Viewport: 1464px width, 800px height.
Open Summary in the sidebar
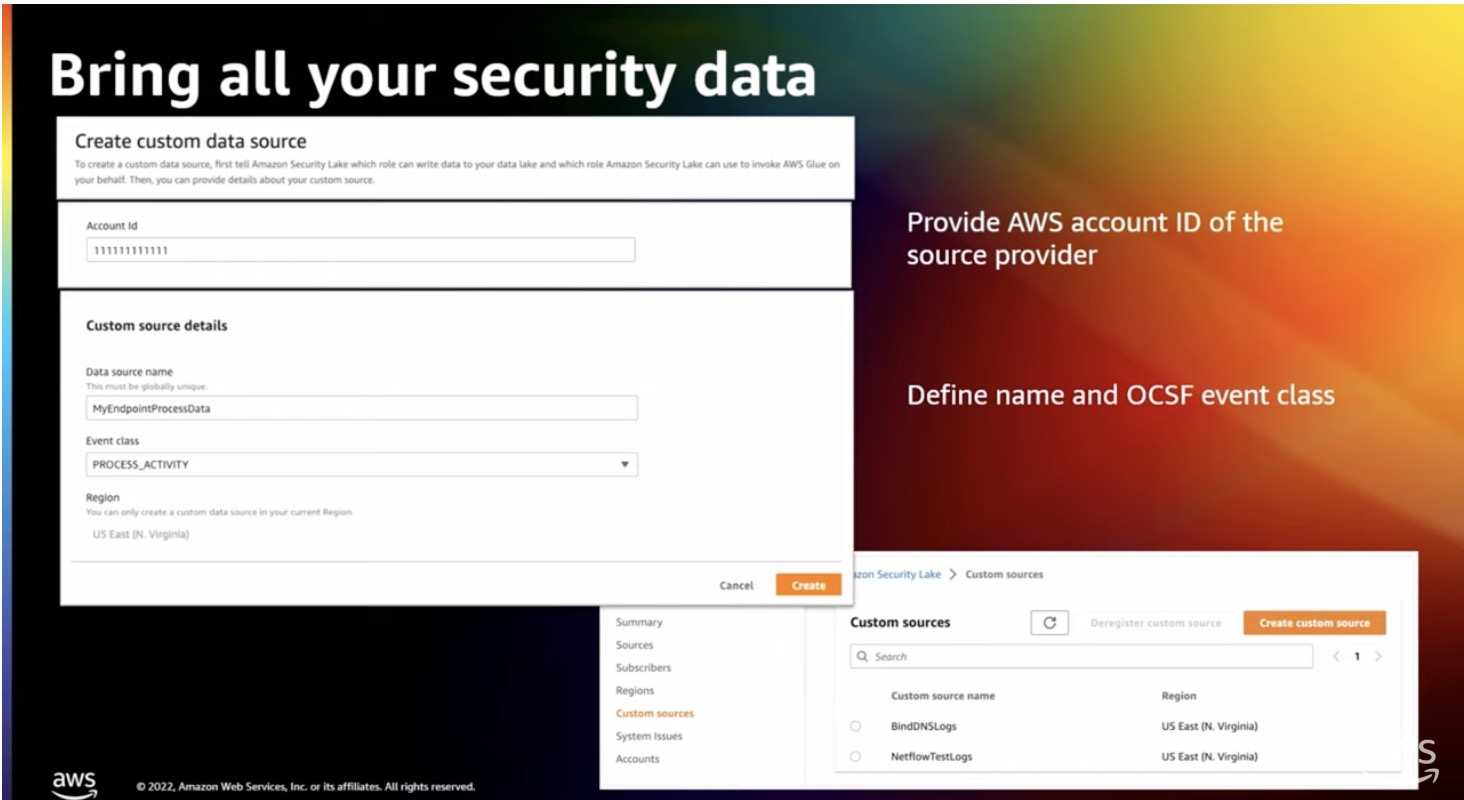click(x=639, y=621)
